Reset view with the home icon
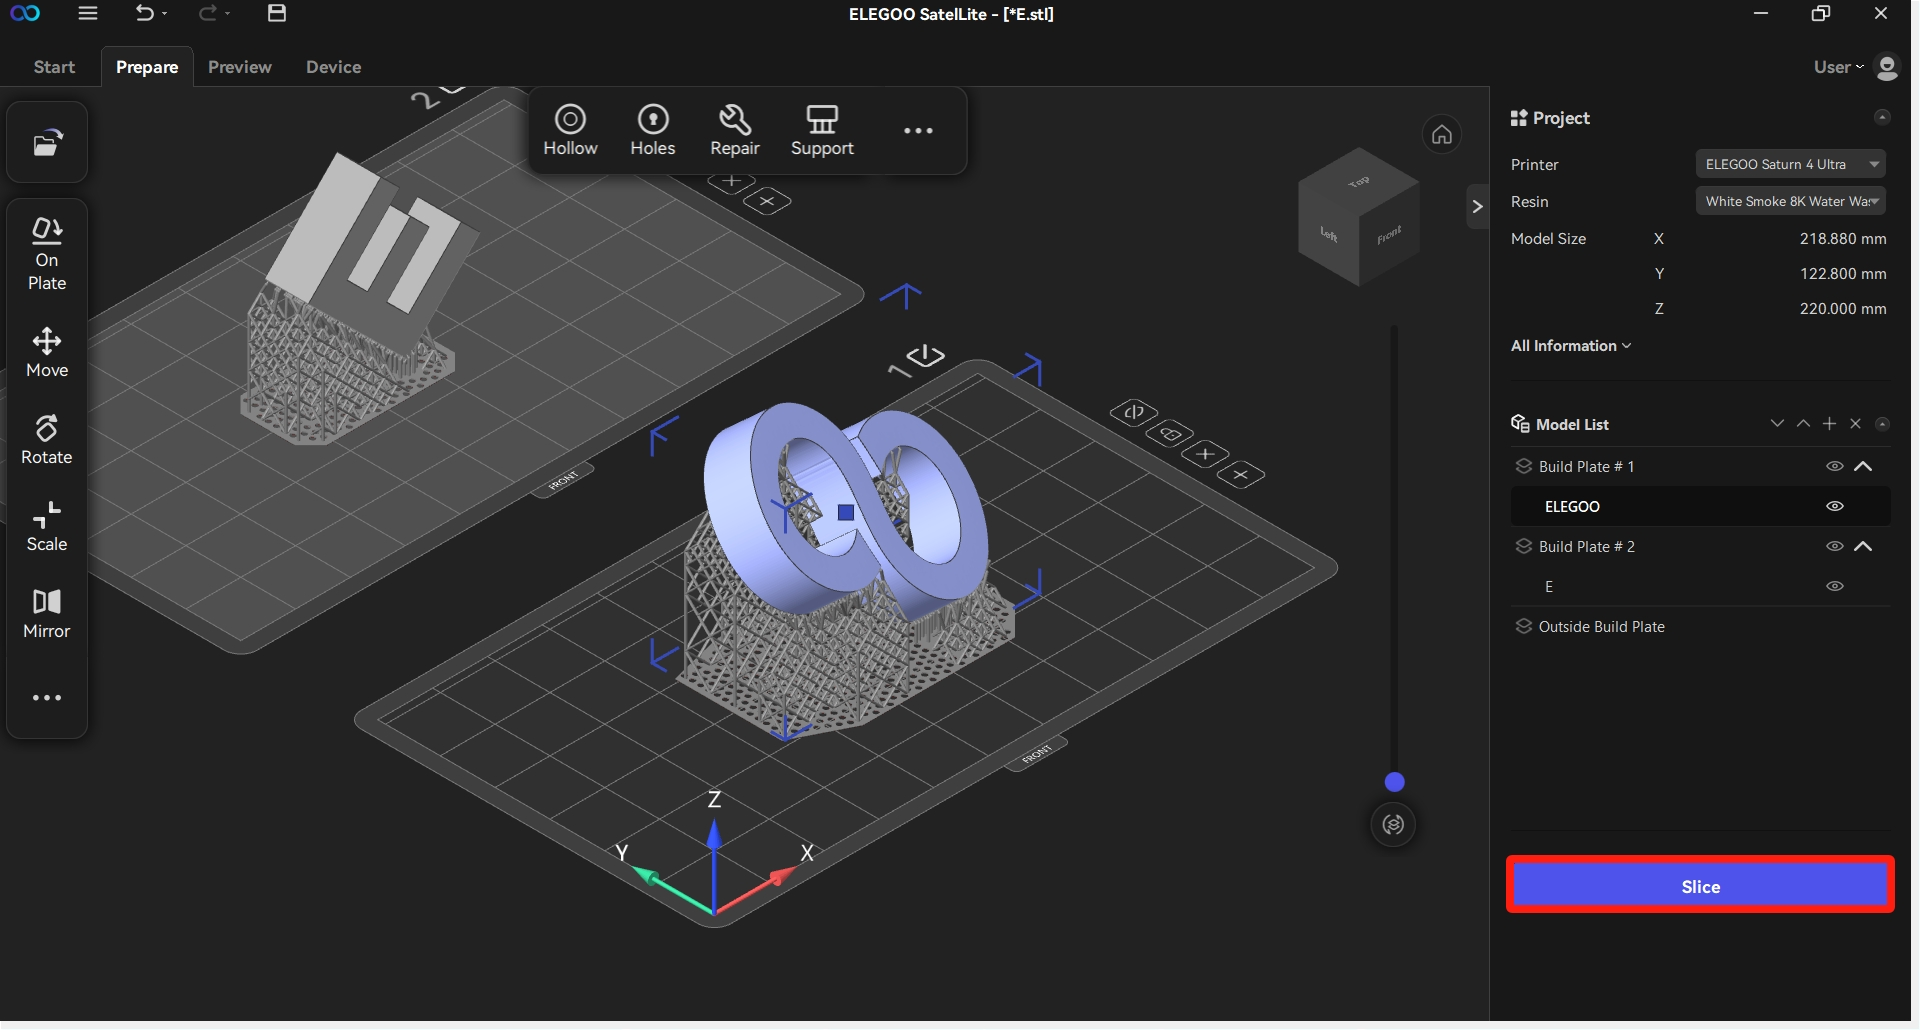 1441,134
